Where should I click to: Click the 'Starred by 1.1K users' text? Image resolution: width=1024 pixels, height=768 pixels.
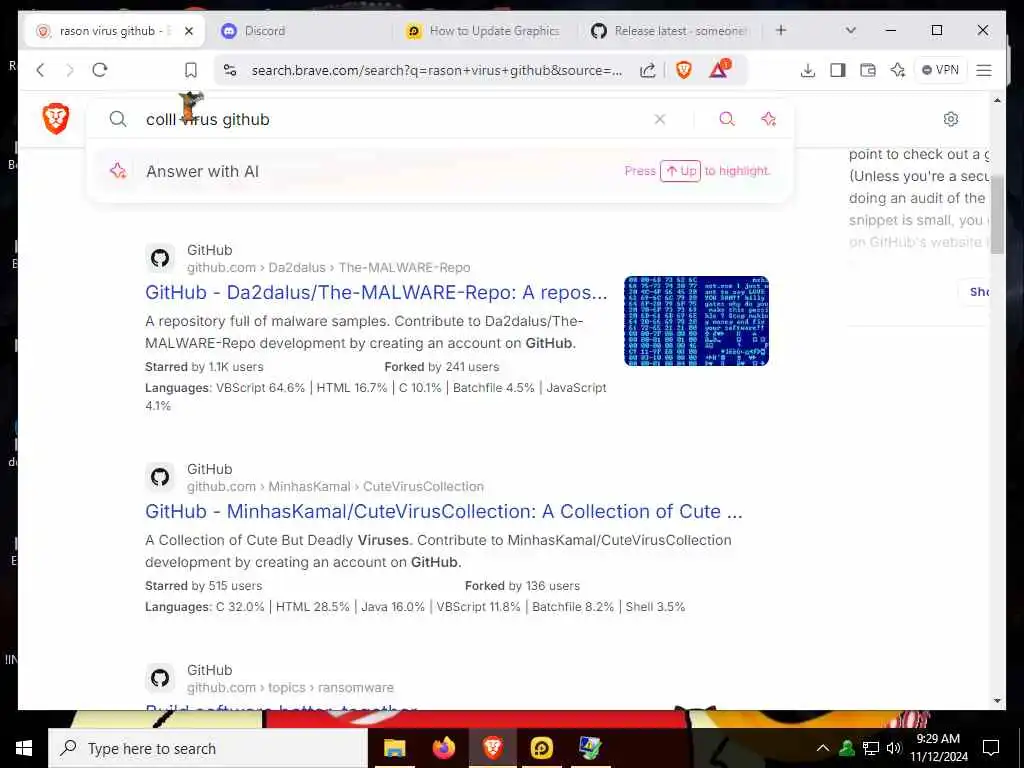pyautogui.click(x=204, y=367)
